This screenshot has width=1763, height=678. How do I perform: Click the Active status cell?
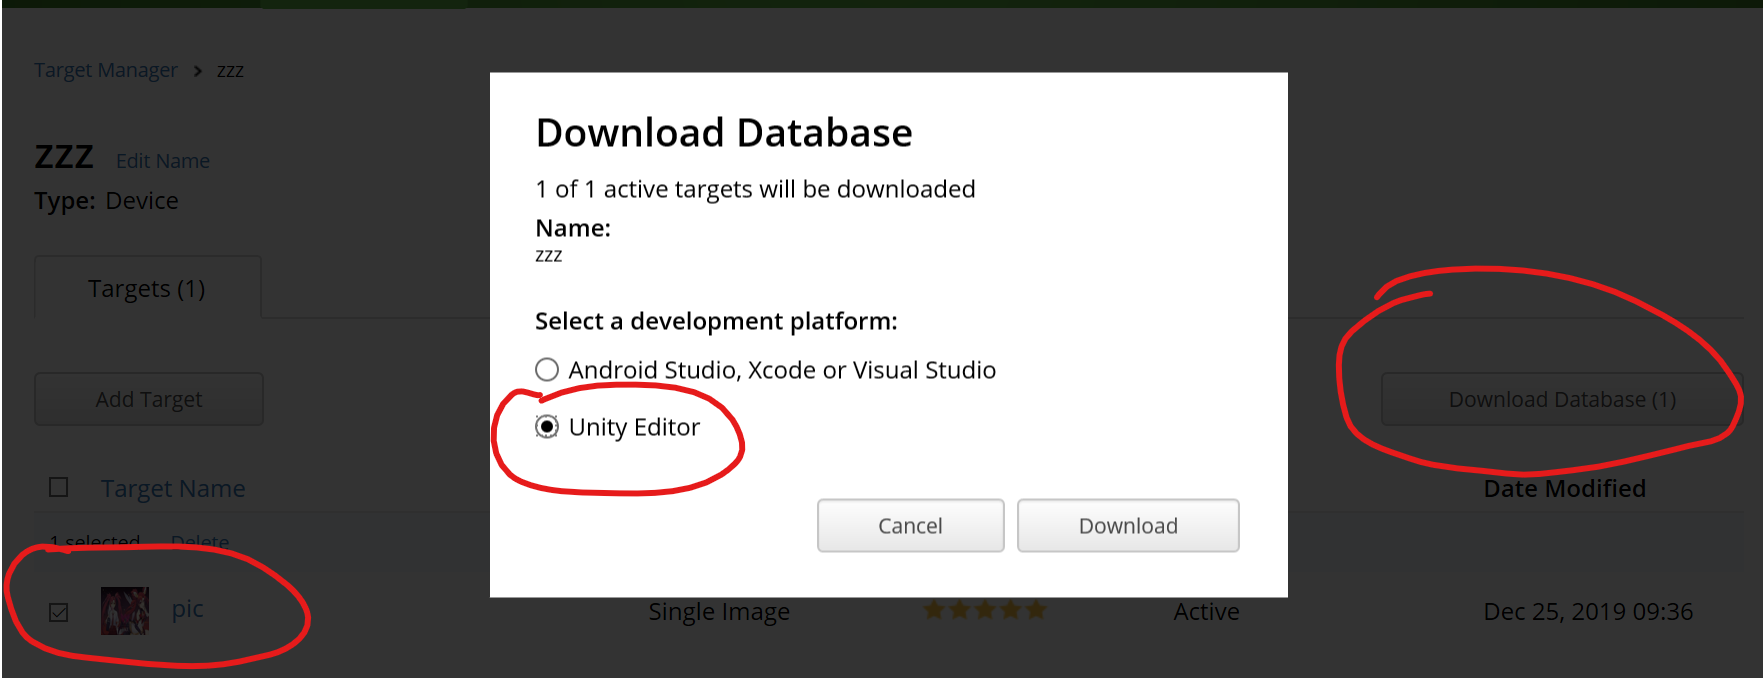[x=1206, y=611]
